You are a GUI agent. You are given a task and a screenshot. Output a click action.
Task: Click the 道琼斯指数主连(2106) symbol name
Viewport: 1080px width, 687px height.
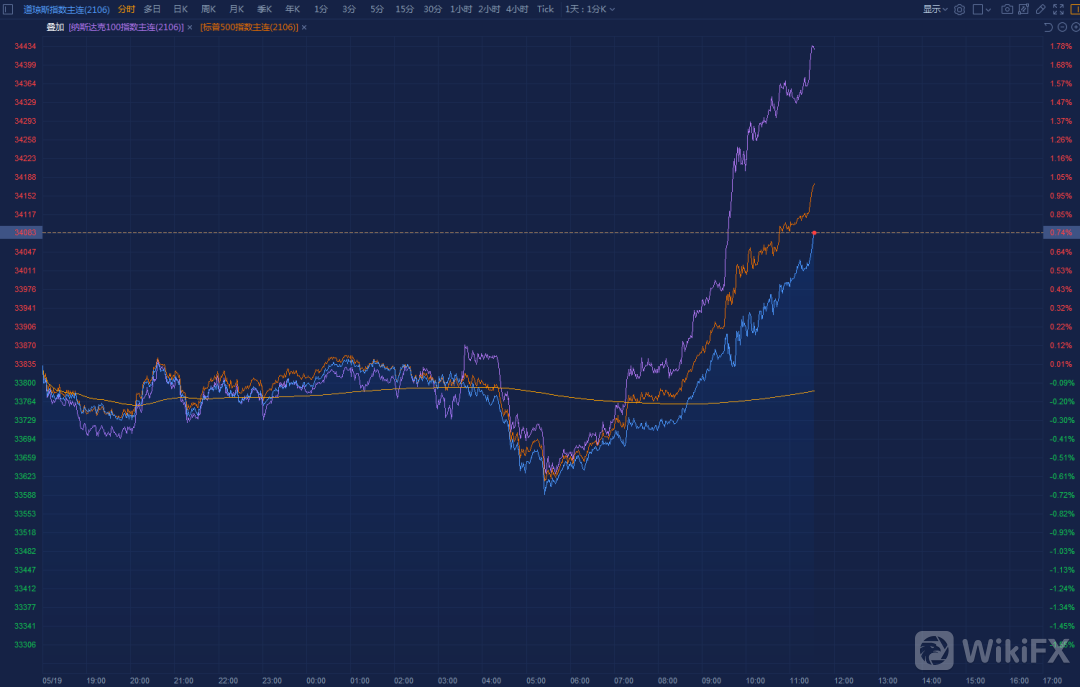(x=66, y=9)
